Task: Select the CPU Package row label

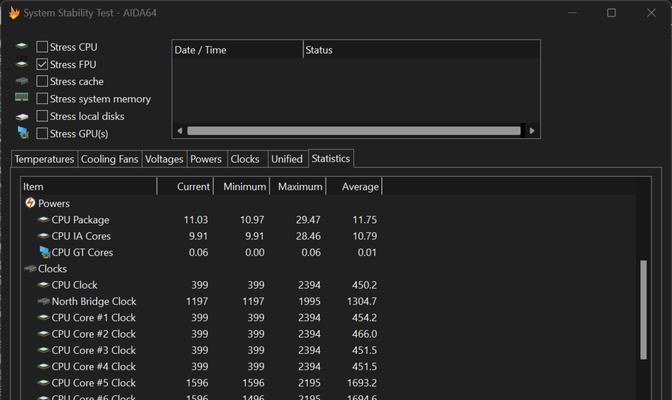Action: [x=80, y=220]
